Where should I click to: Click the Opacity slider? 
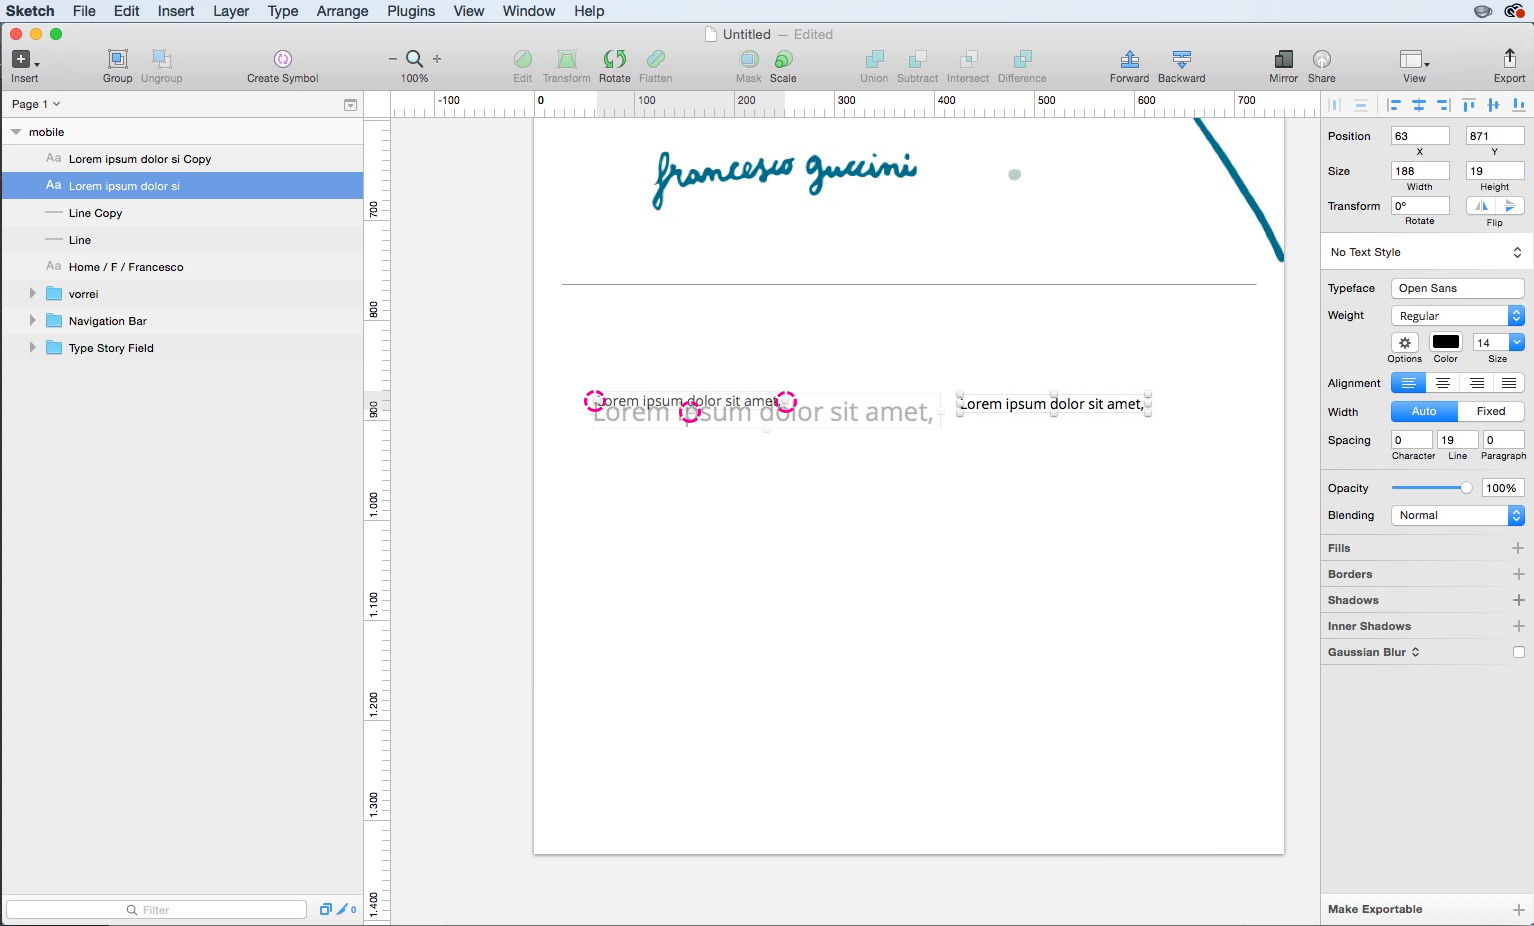(1431, 488)
